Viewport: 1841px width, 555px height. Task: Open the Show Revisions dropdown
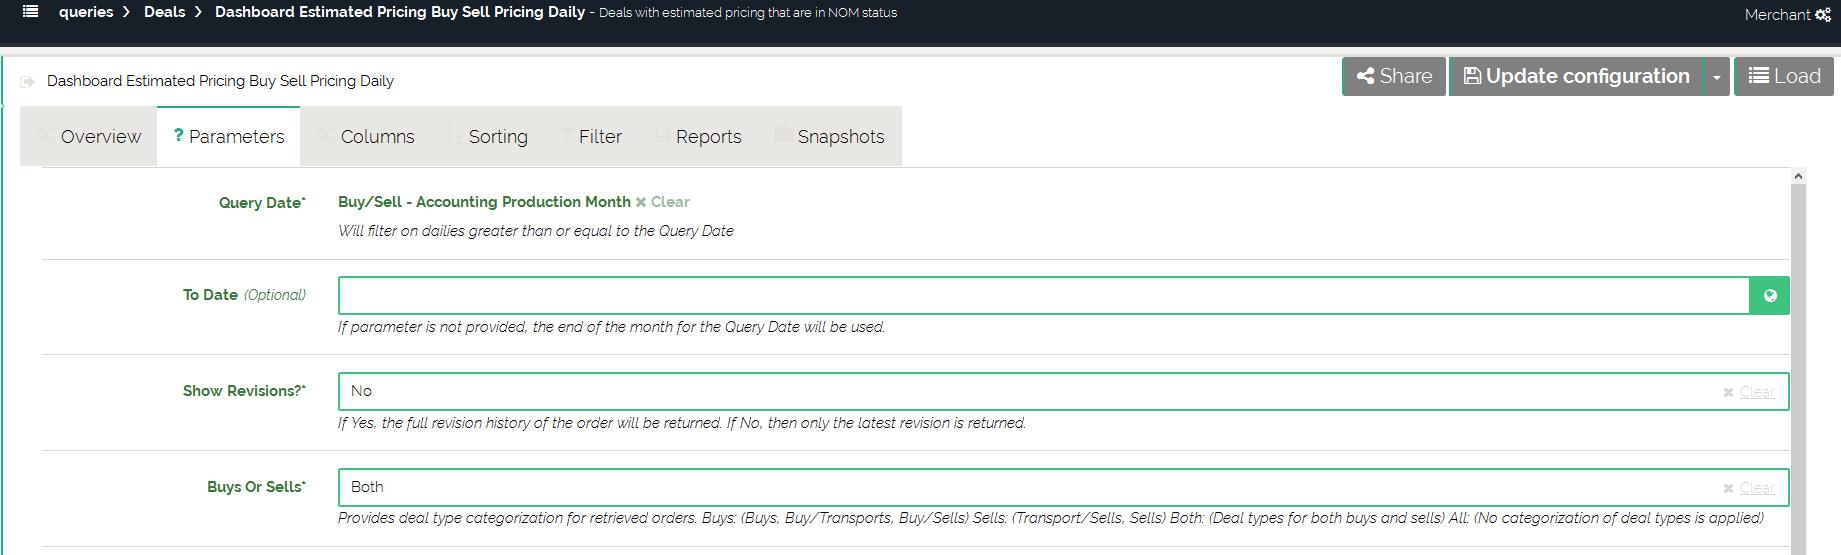(x=1030, y=392)
